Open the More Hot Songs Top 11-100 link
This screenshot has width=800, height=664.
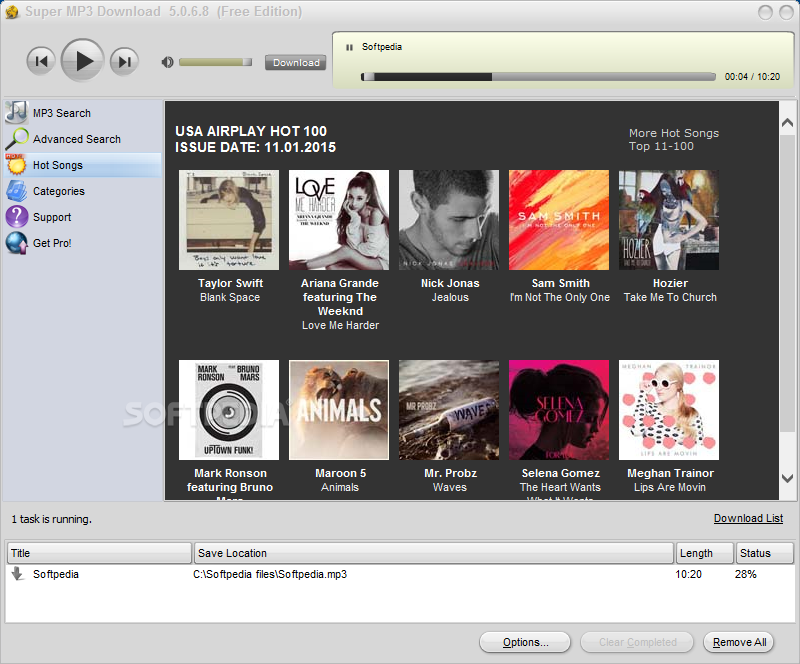click(x=673, y=139)
